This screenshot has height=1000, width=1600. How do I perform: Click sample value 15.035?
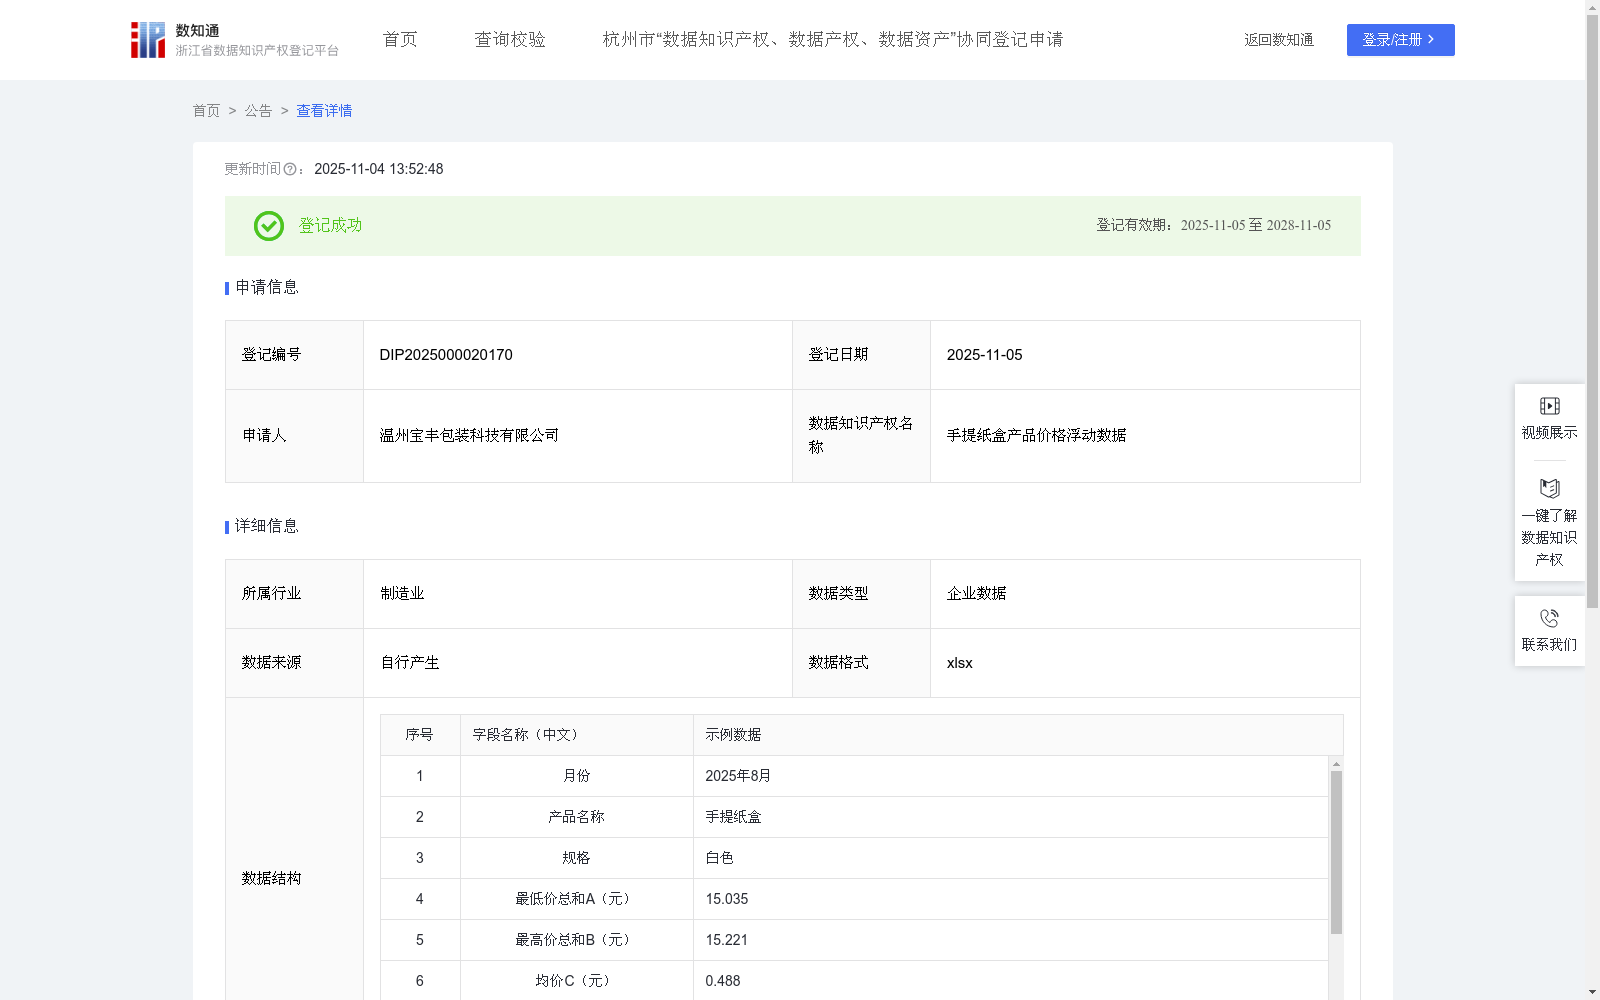coord(727,899)
